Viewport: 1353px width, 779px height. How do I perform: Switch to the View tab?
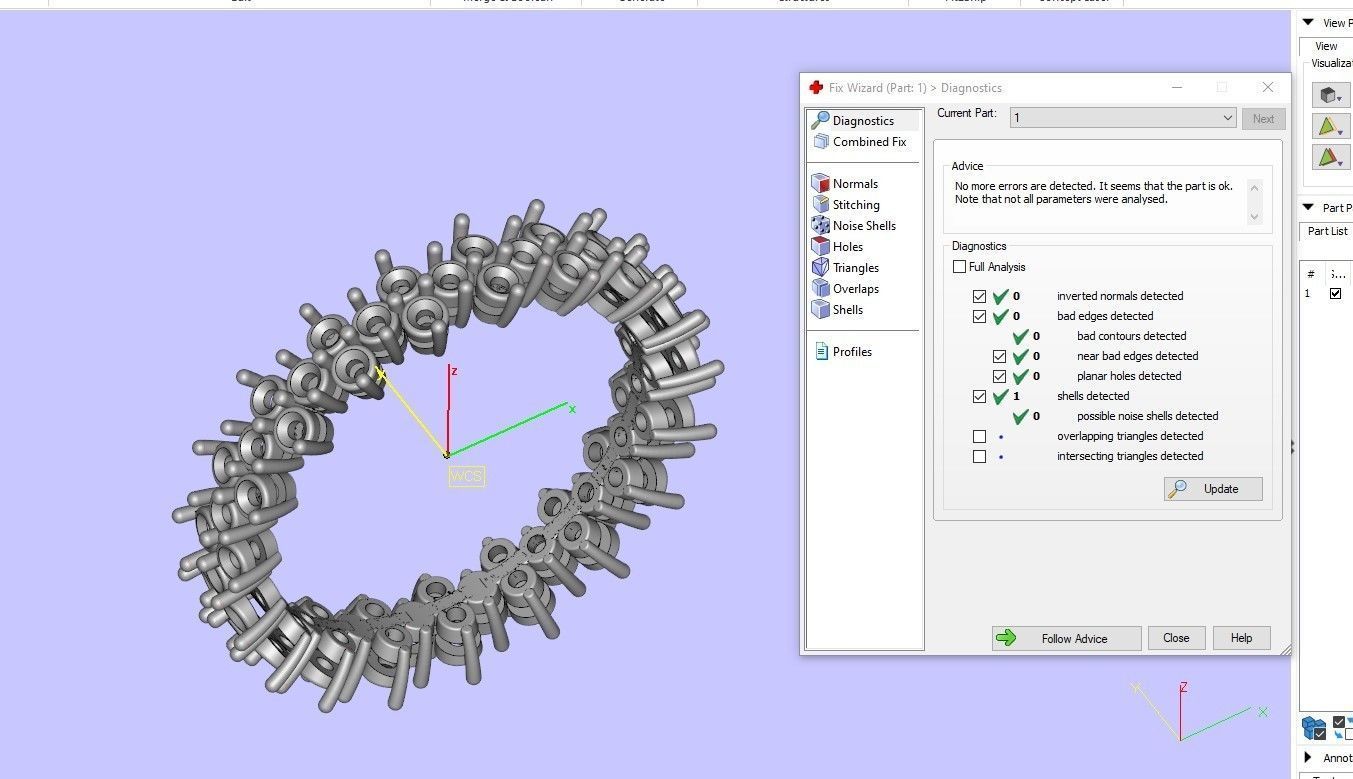(1326, 46)
